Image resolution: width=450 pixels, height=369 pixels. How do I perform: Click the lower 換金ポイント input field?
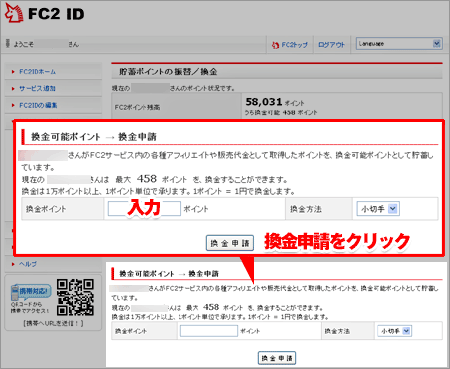209,331
